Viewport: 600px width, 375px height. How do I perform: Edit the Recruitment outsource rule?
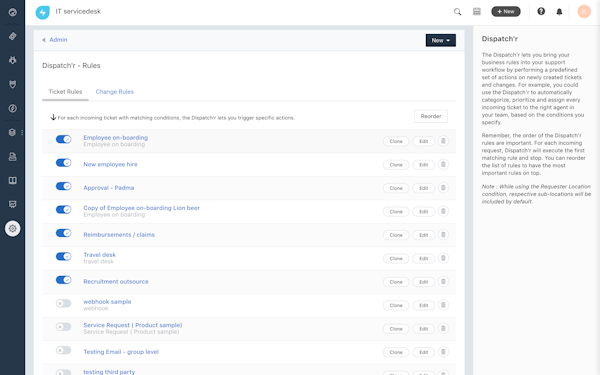click(x=424, y=282)
